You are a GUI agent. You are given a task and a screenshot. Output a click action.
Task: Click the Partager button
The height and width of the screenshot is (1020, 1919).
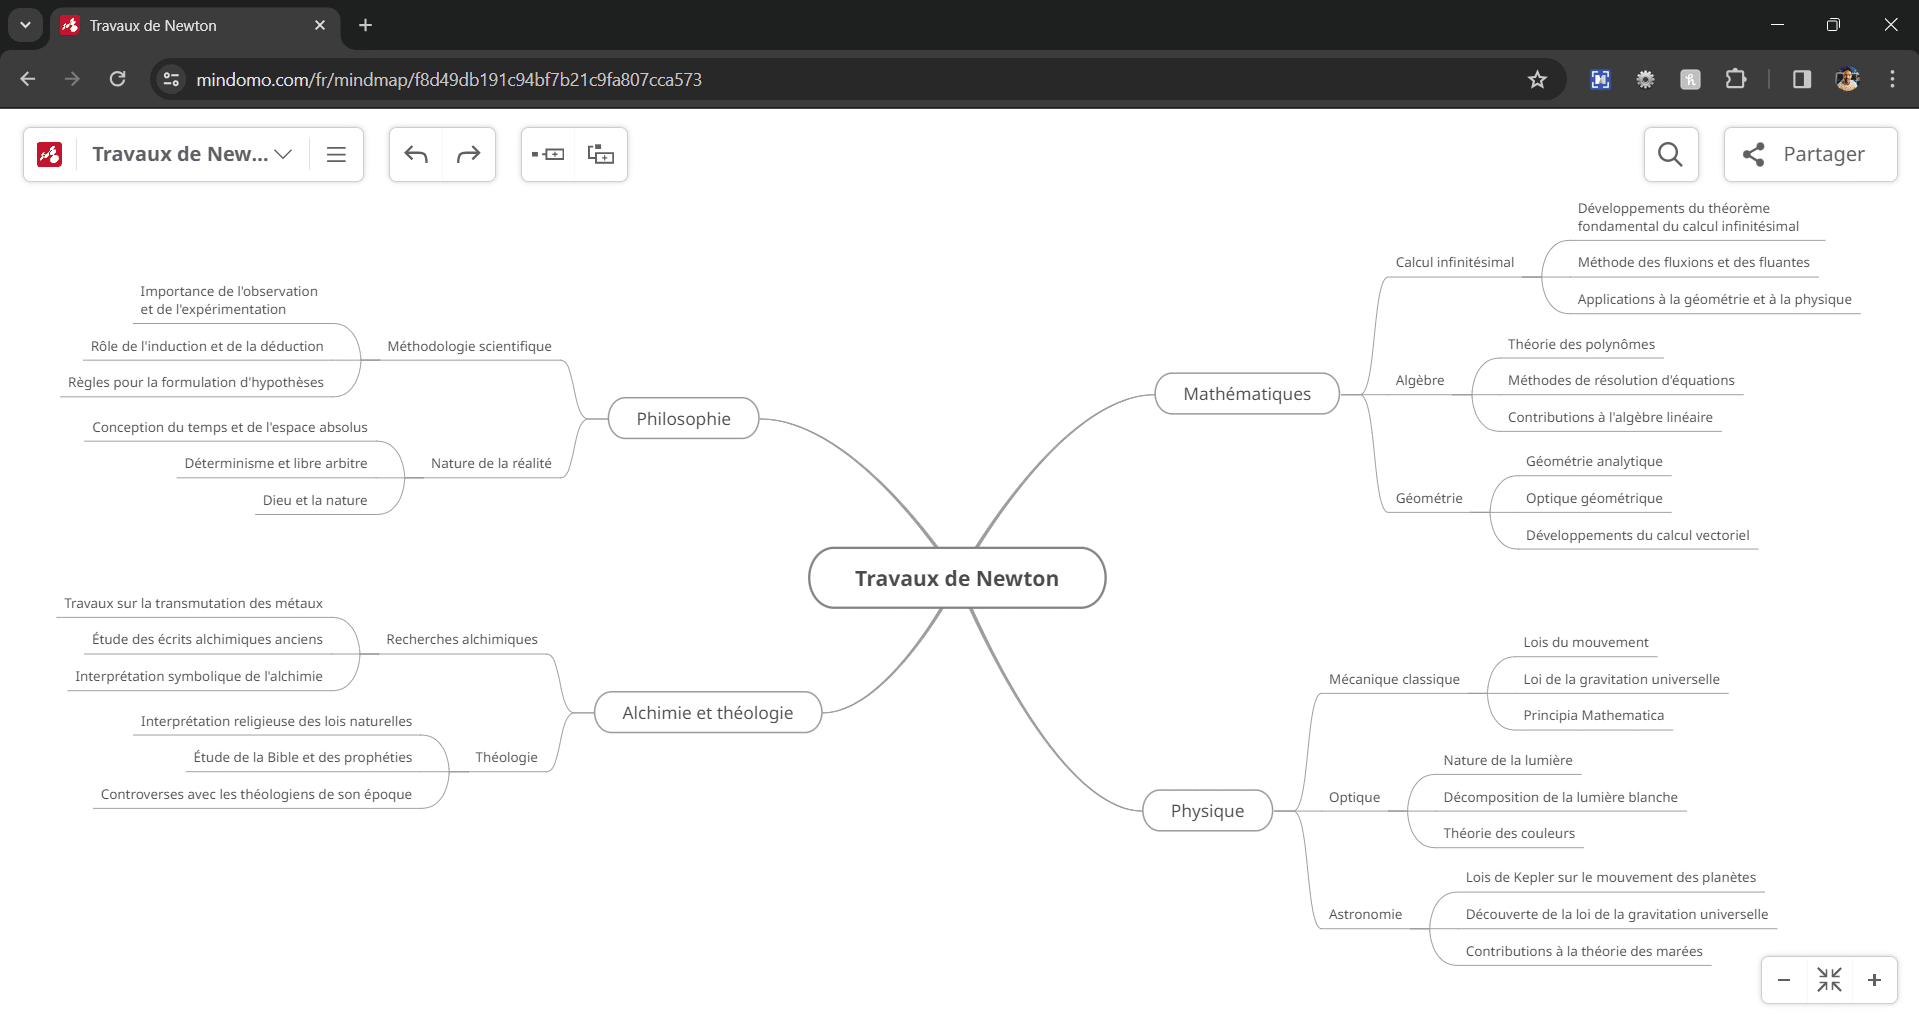pyautogui.click(x=1810, y=154)
